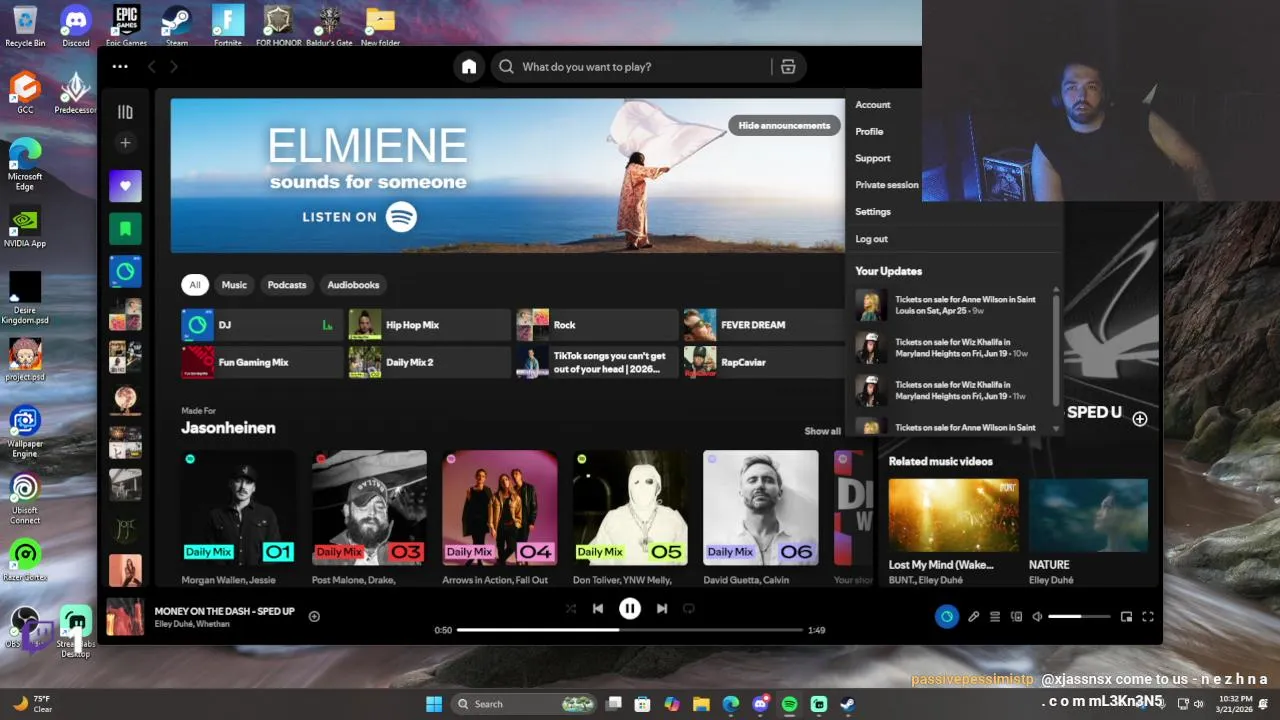Go to Spotify Home with house icon
This screenshot has width=1280, height=720.
[469, 67]
